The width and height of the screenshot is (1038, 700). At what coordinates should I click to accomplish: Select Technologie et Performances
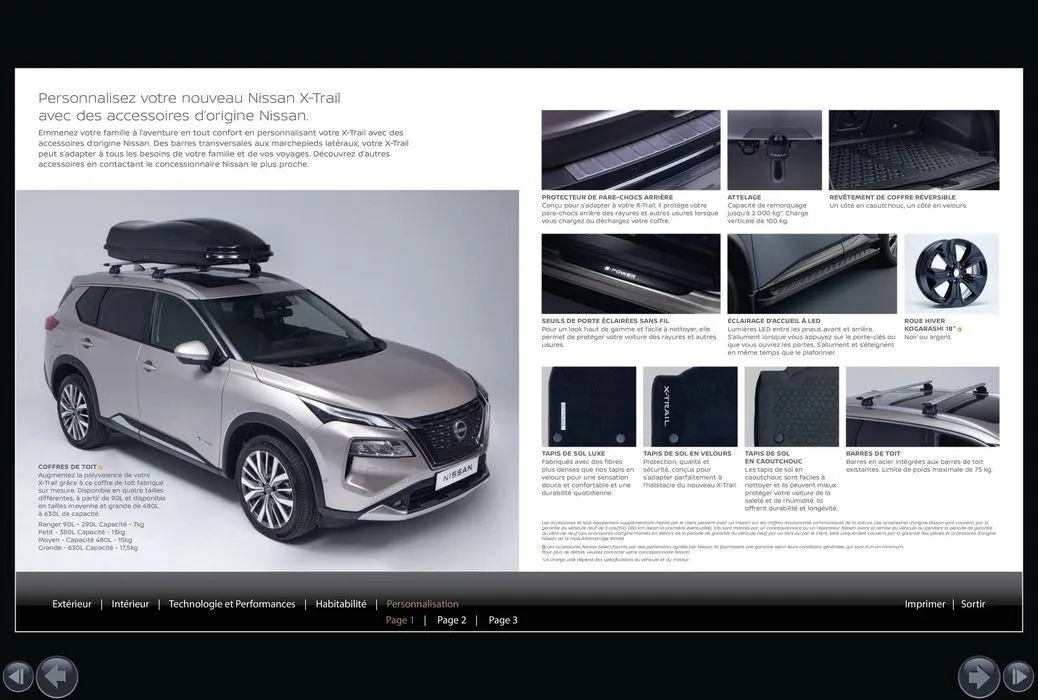pyautogui.click(x=231, y=603)
